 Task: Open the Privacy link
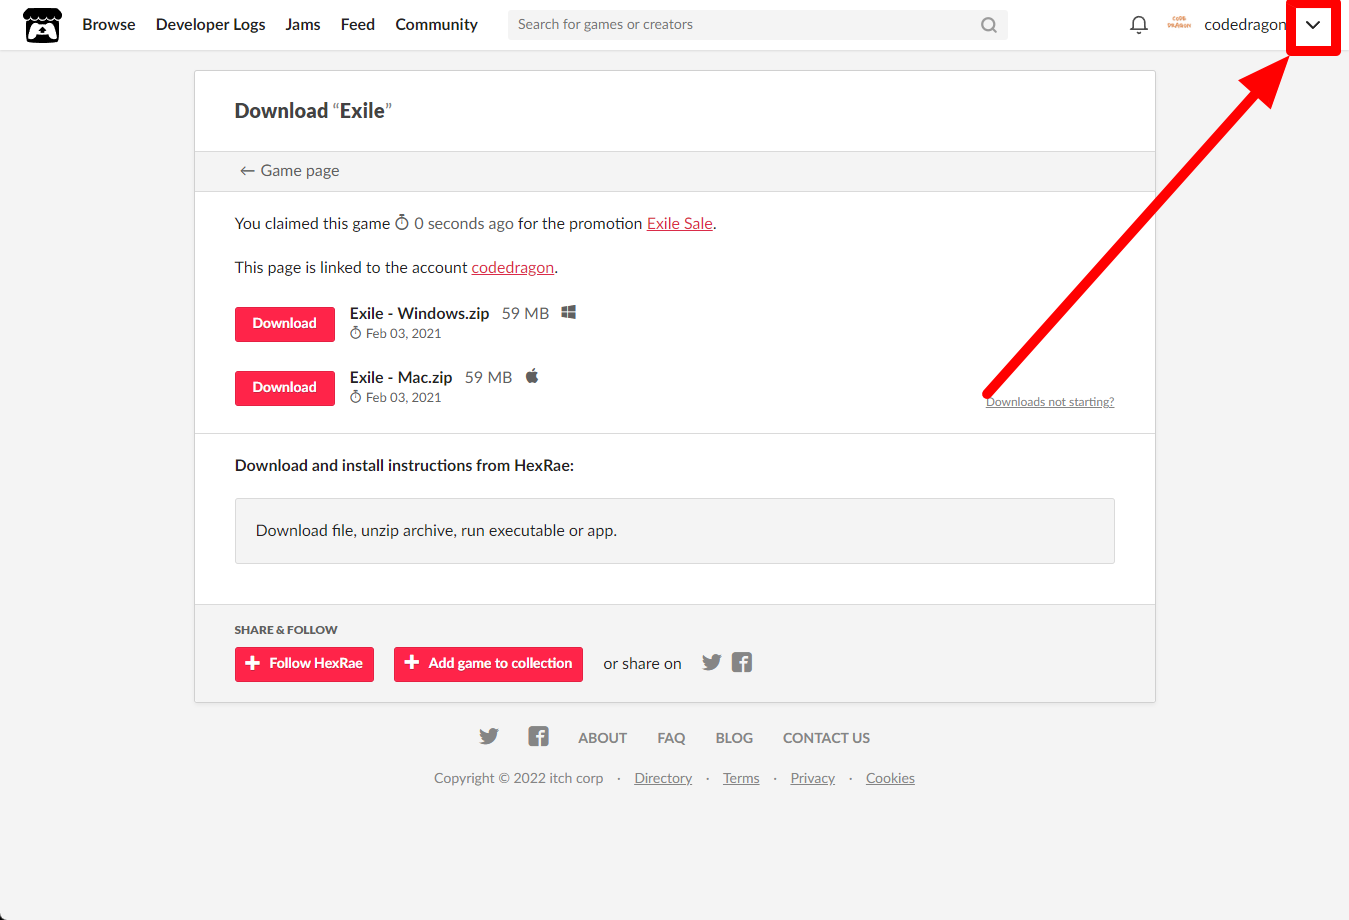pyautogui.click(x=812, y=778)
